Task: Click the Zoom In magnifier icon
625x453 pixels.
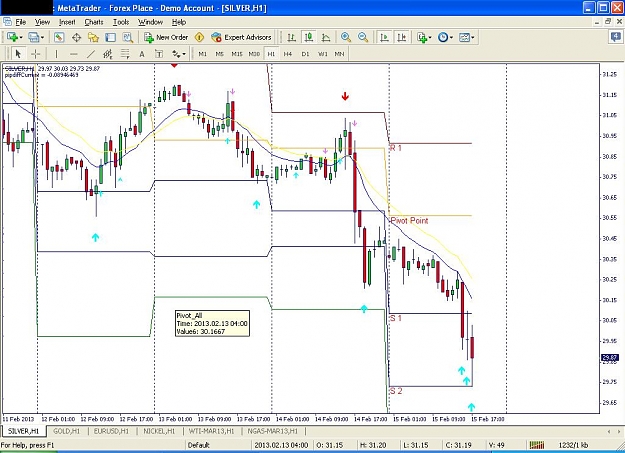Action: (346, 37)
